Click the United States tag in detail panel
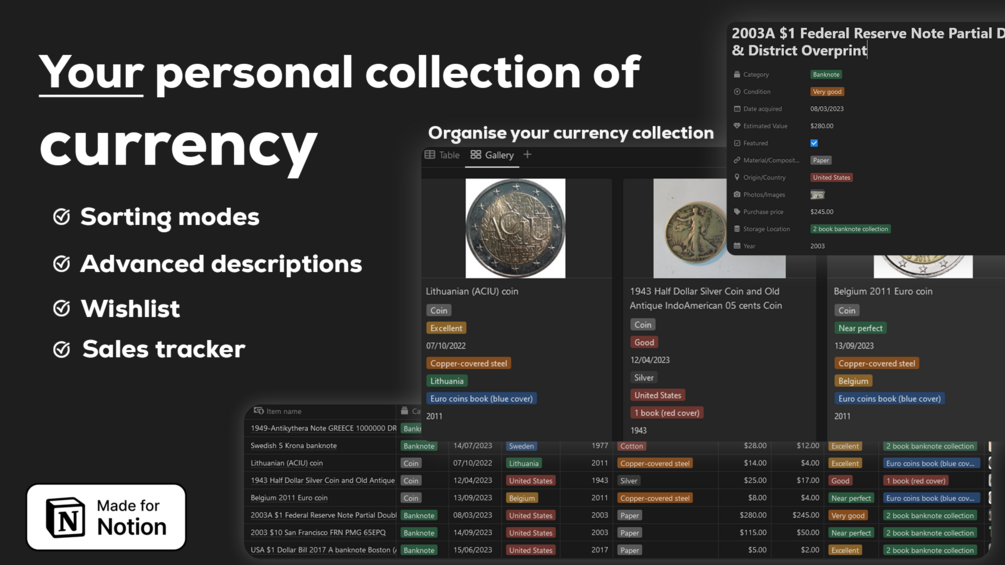This screenshot has width=1005, height=565. tap(831, 177)
